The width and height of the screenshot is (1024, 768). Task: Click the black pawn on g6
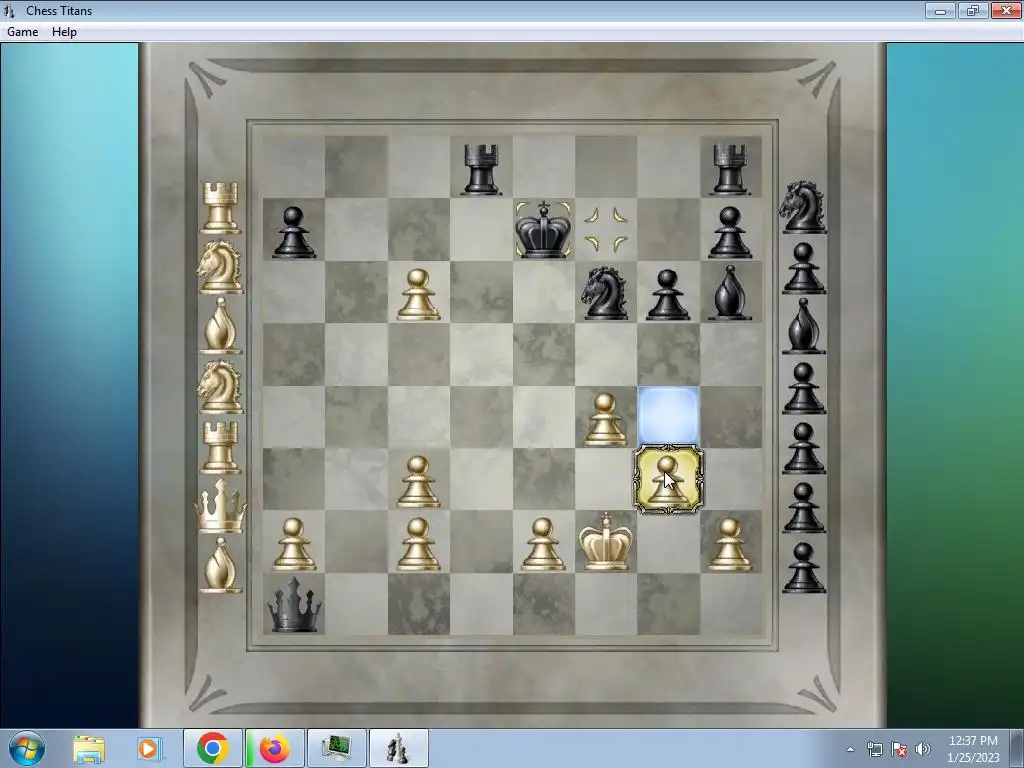coord(667,295)
